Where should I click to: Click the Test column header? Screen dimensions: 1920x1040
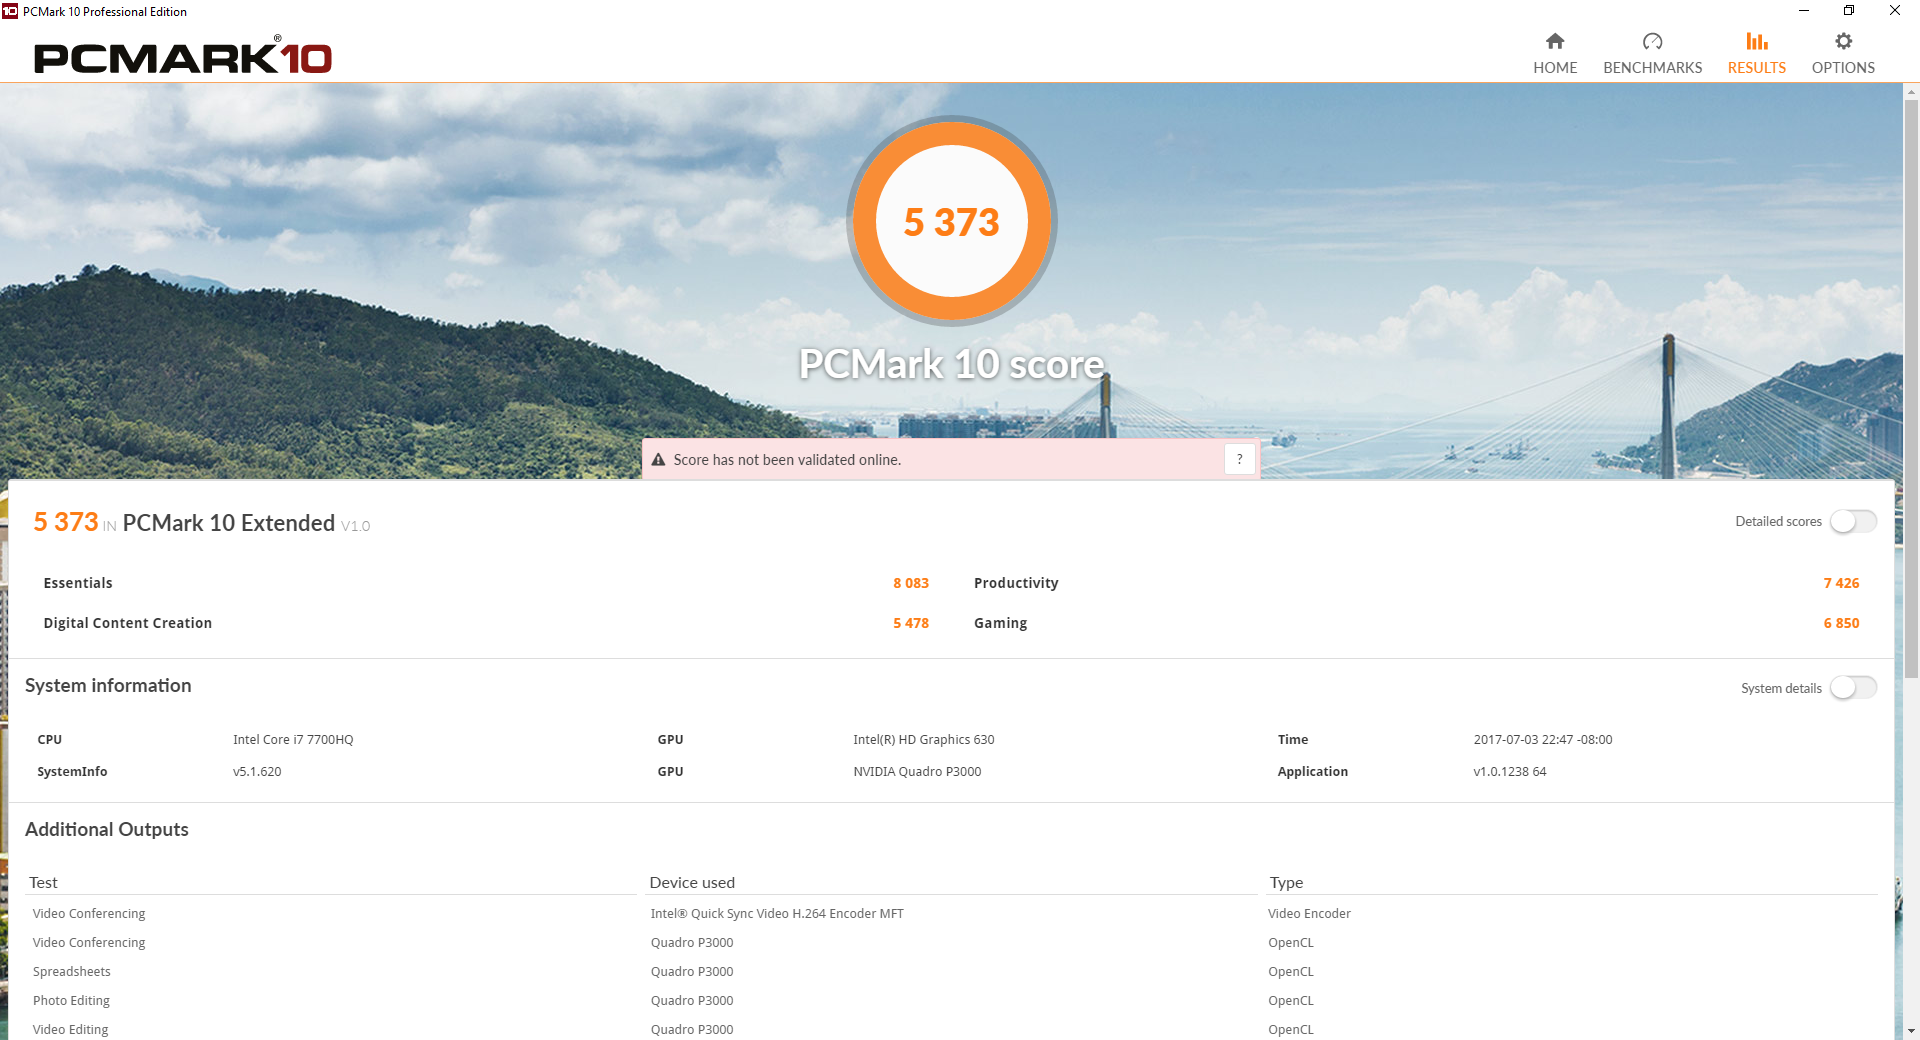pos(43,883)
